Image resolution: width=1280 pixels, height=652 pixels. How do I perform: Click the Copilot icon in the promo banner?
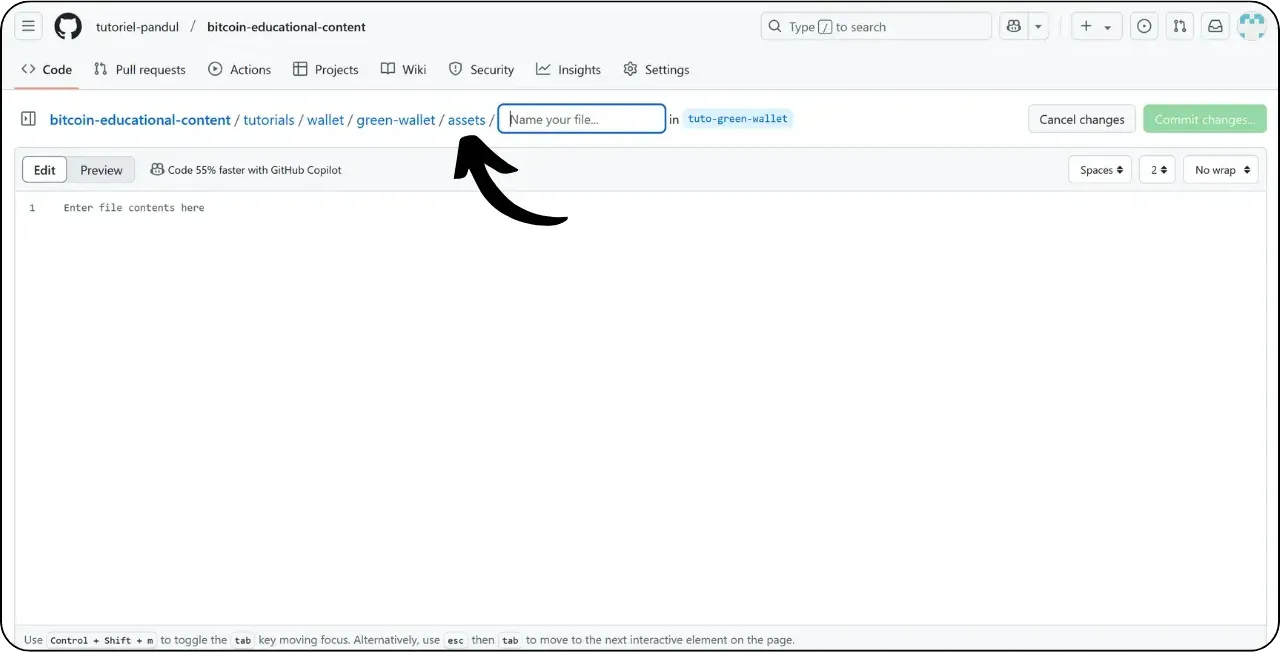click(x=158, y=169)
